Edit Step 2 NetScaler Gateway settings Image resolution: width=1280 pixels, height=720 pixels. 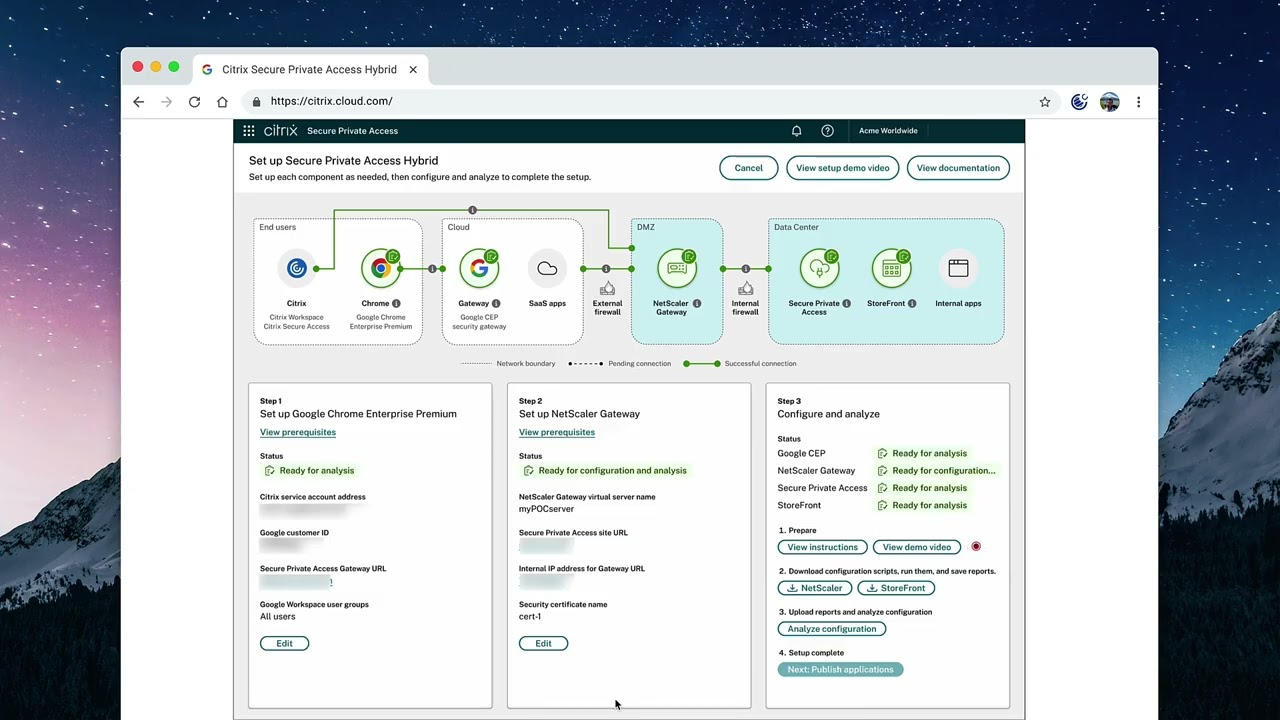pos(543,643)
